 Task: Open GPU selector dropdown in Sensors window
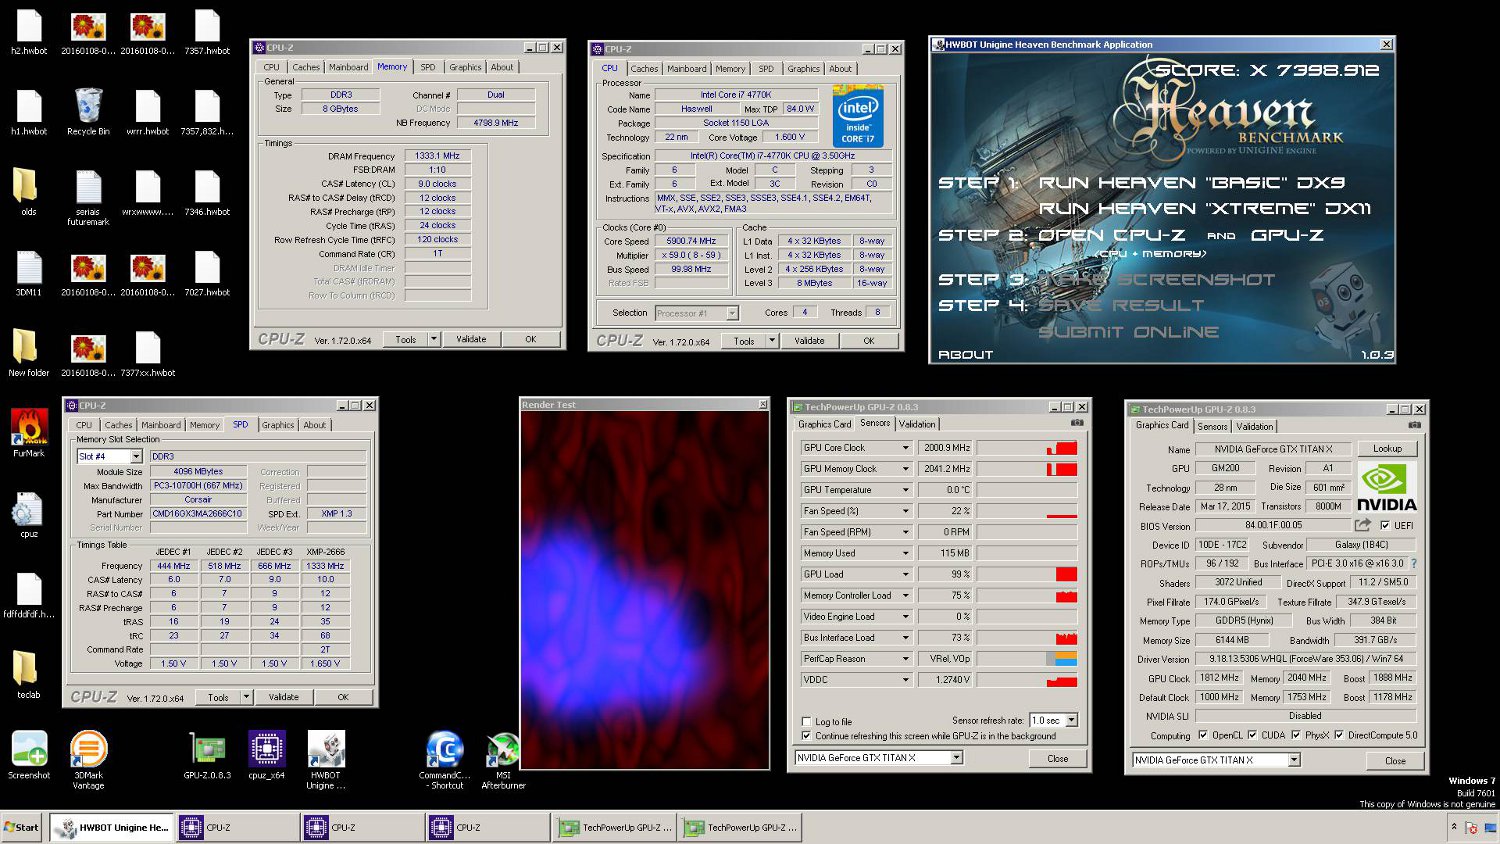point(956,758)
